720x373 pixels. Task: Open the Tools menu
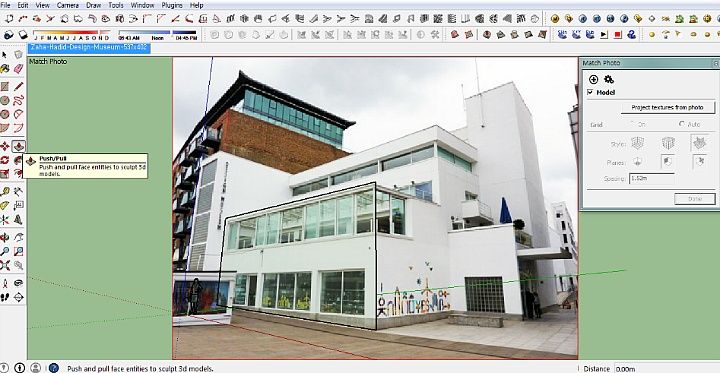[x=116, y=5]
